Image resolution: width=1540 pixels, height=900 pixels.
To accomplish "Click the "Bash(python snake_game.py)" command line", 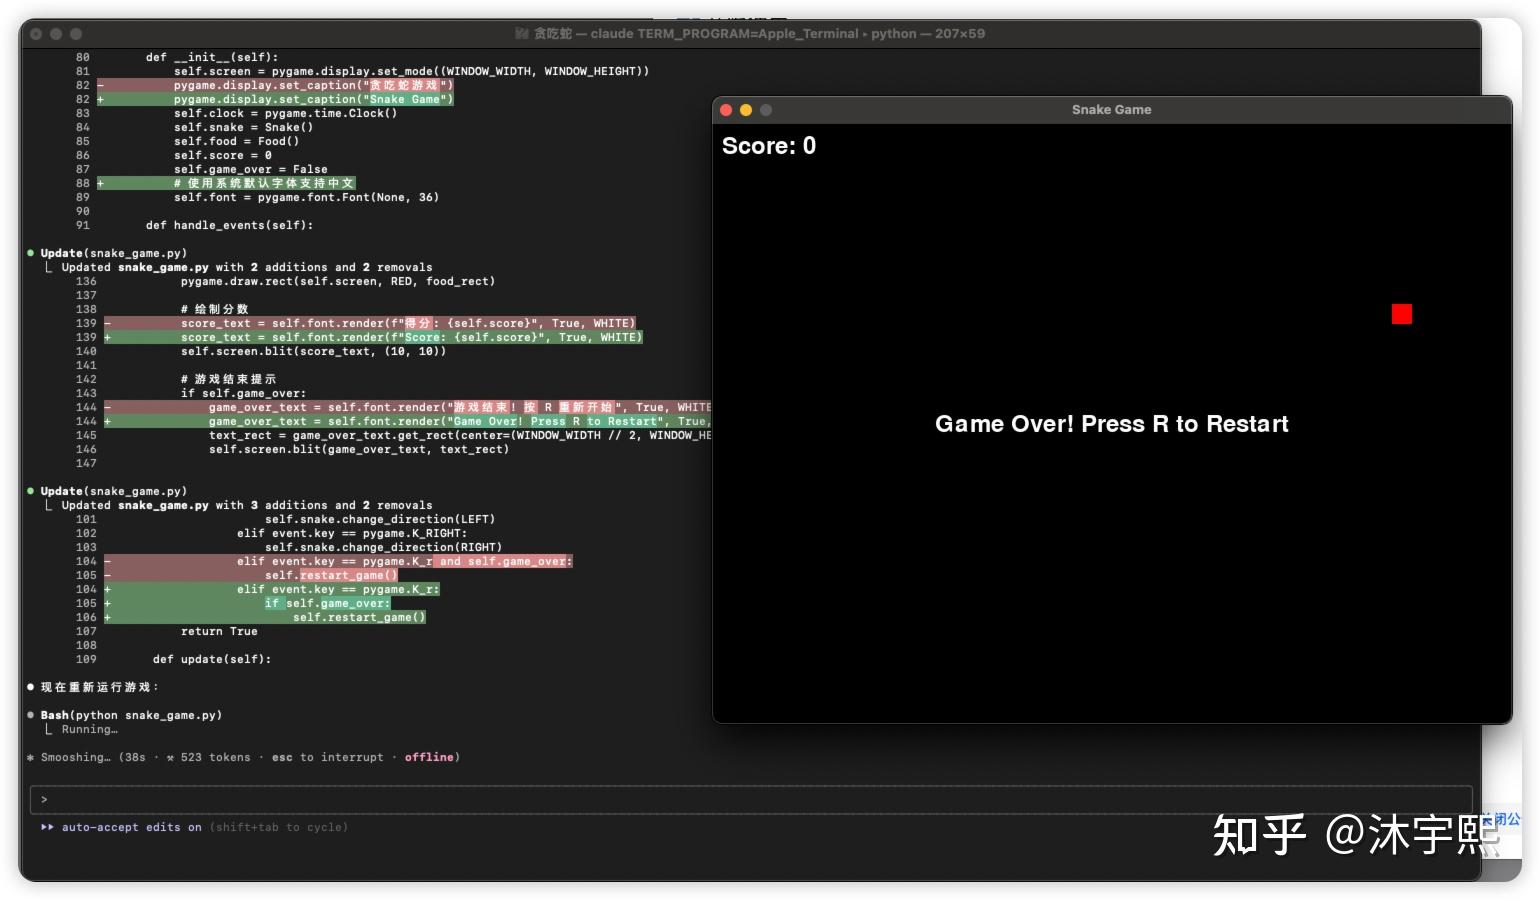I will 131,715.
